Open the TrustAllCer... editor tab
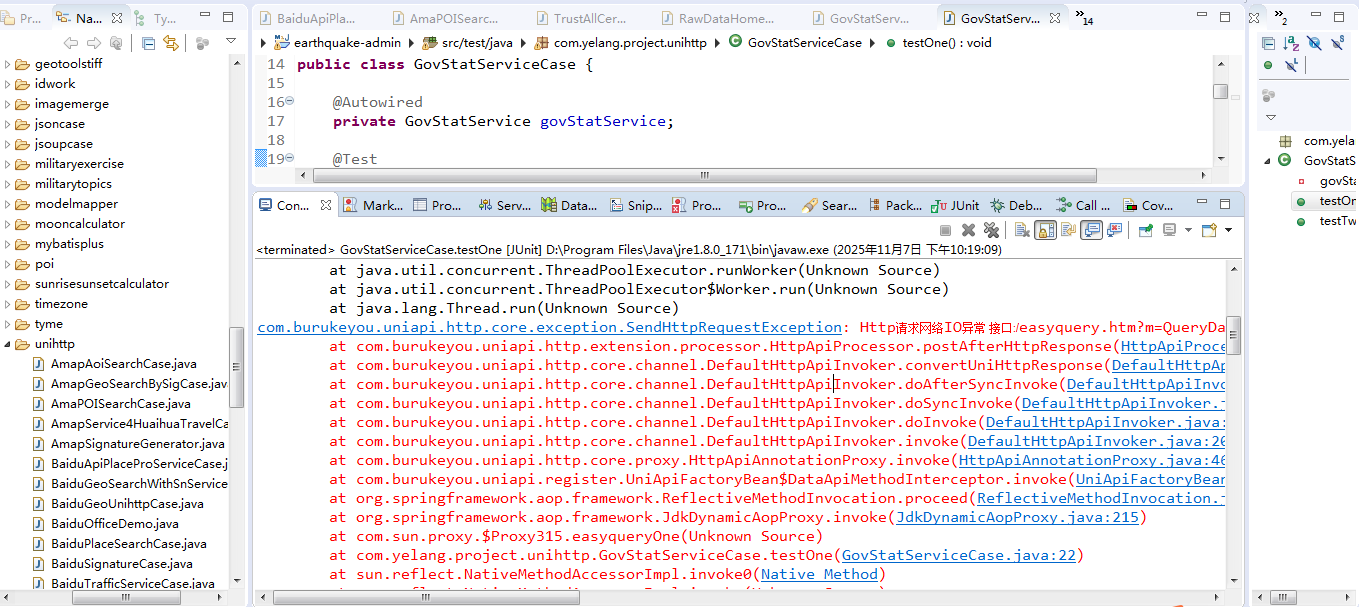 [x=582, y=18]
